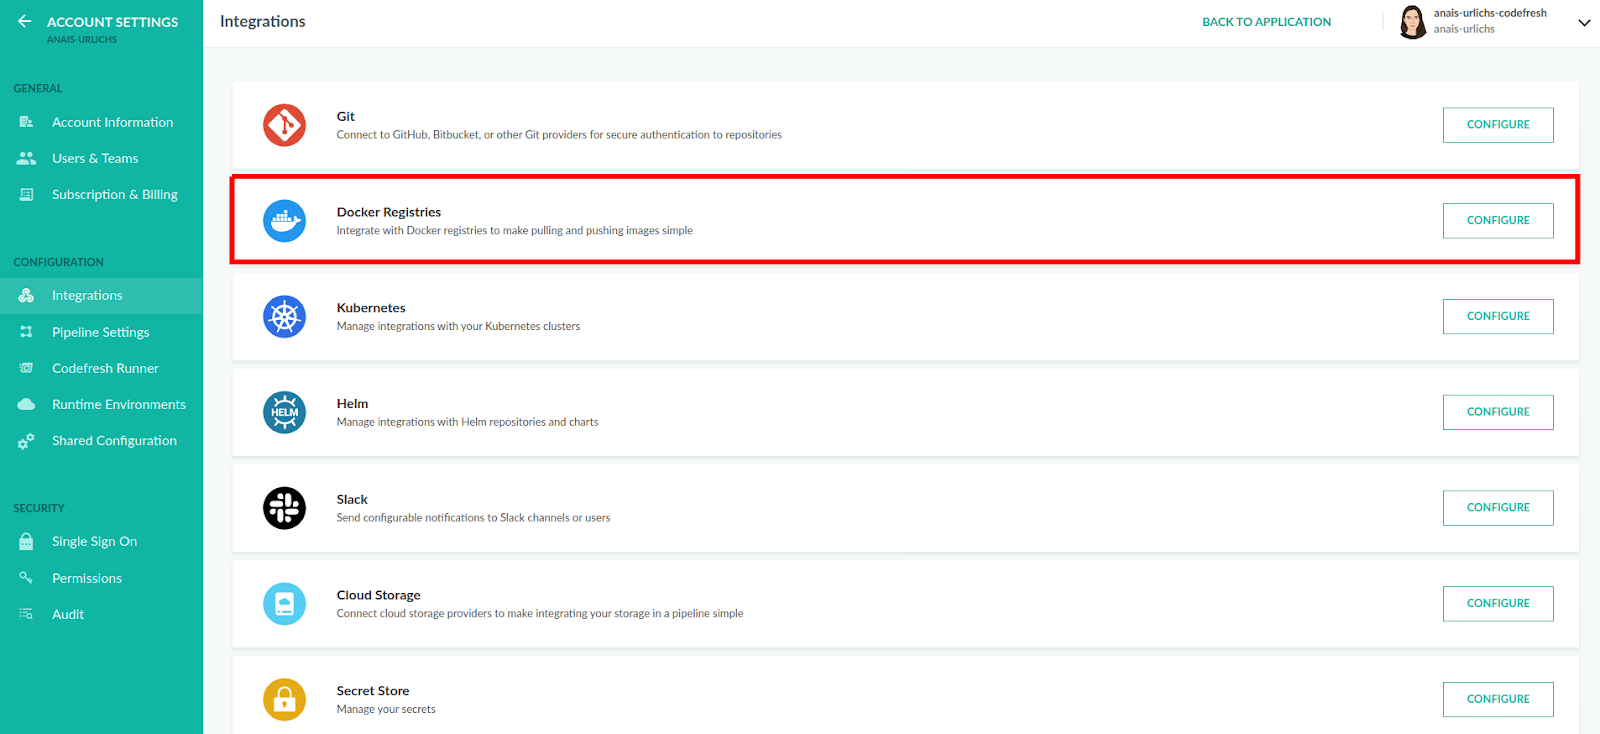Click the Docker Registries whale icon

[x=284, y=221]
